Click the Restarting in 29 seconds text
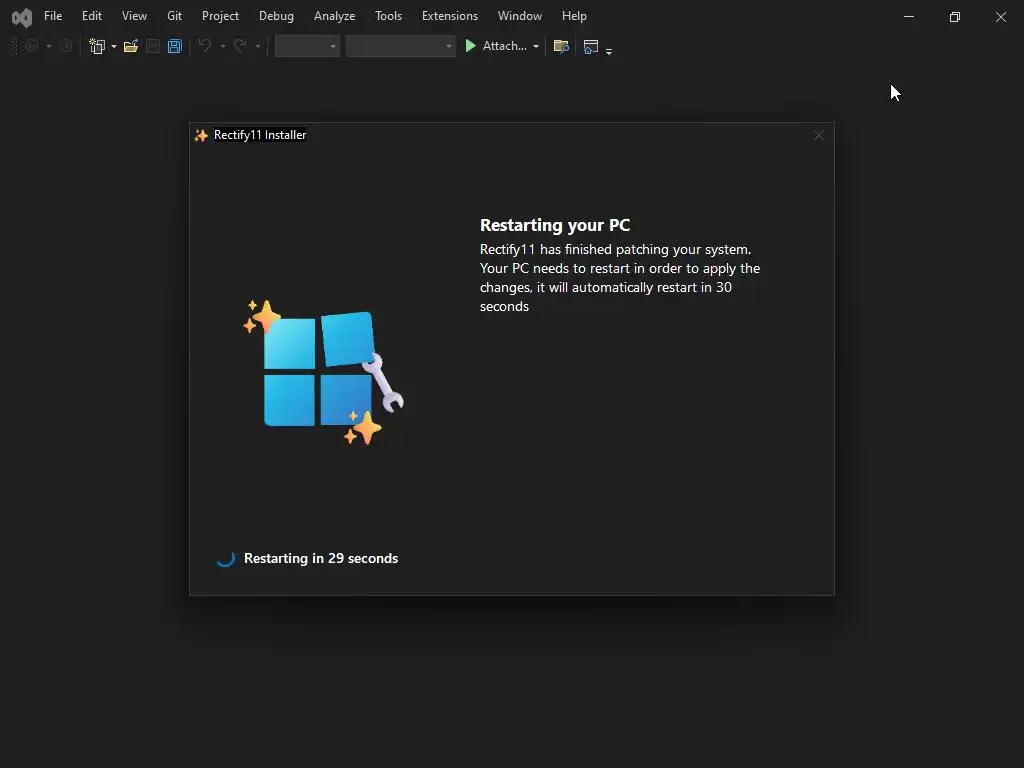This screenshot has width=1024, height=768. [321, 558]
